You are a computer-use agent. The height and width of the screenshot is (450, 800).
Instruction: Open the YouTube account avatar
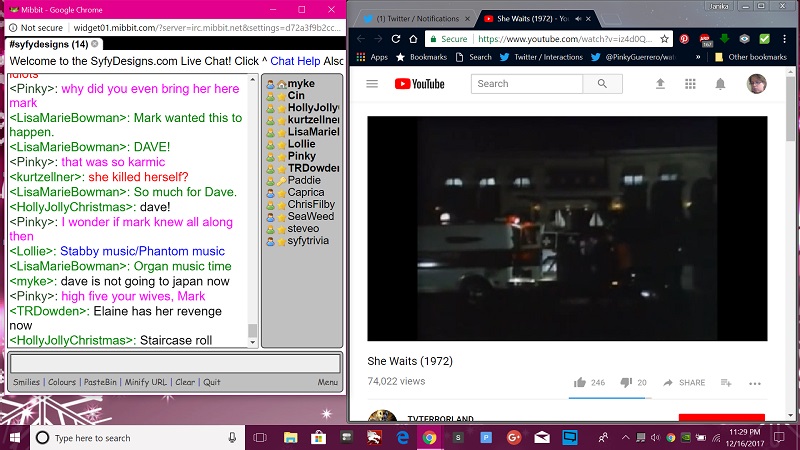[757, 84]
